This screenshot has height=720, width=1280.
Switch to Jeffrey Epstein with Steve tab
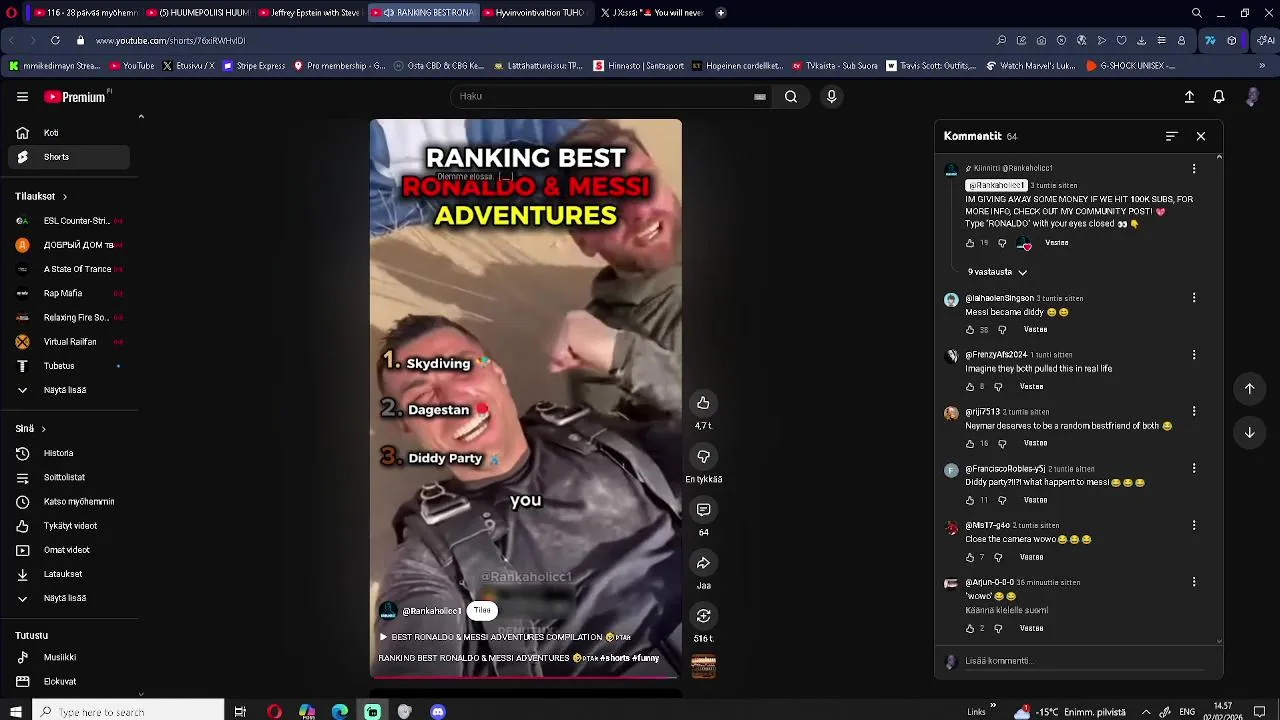[309, 13]
